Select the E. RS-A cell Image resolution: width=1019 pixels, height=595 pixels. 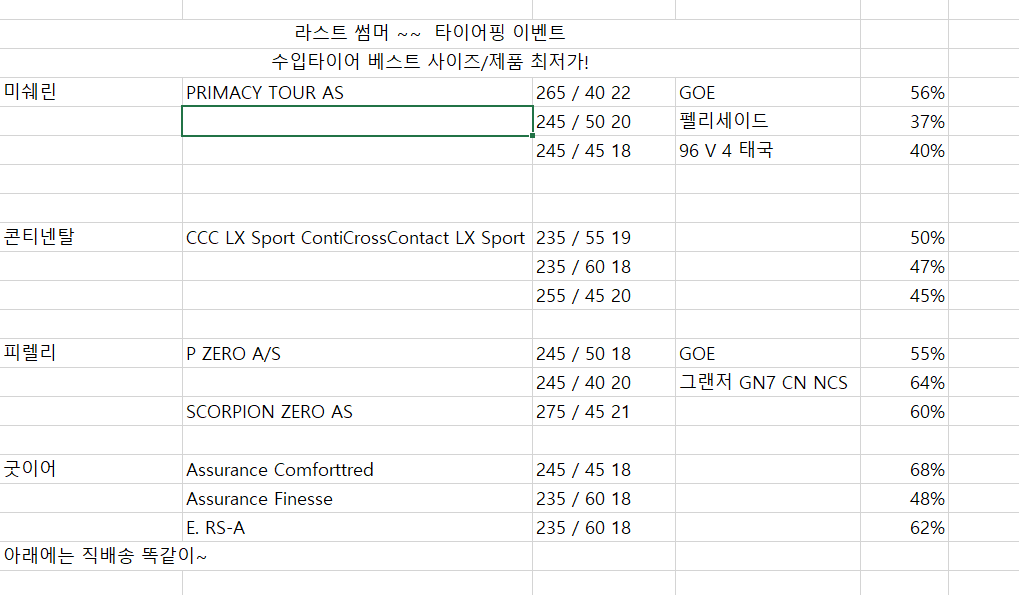pyautogui.click(x=215, y=528)
